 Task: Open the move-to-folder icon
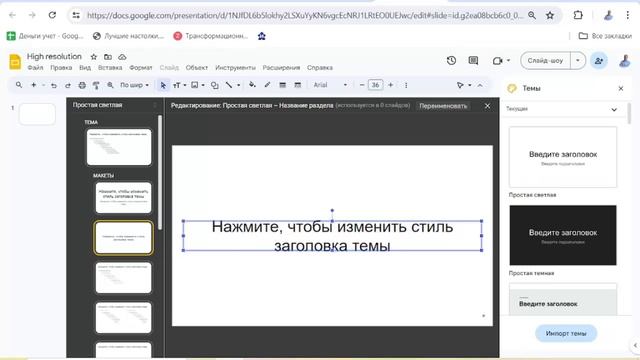[108, 57]
